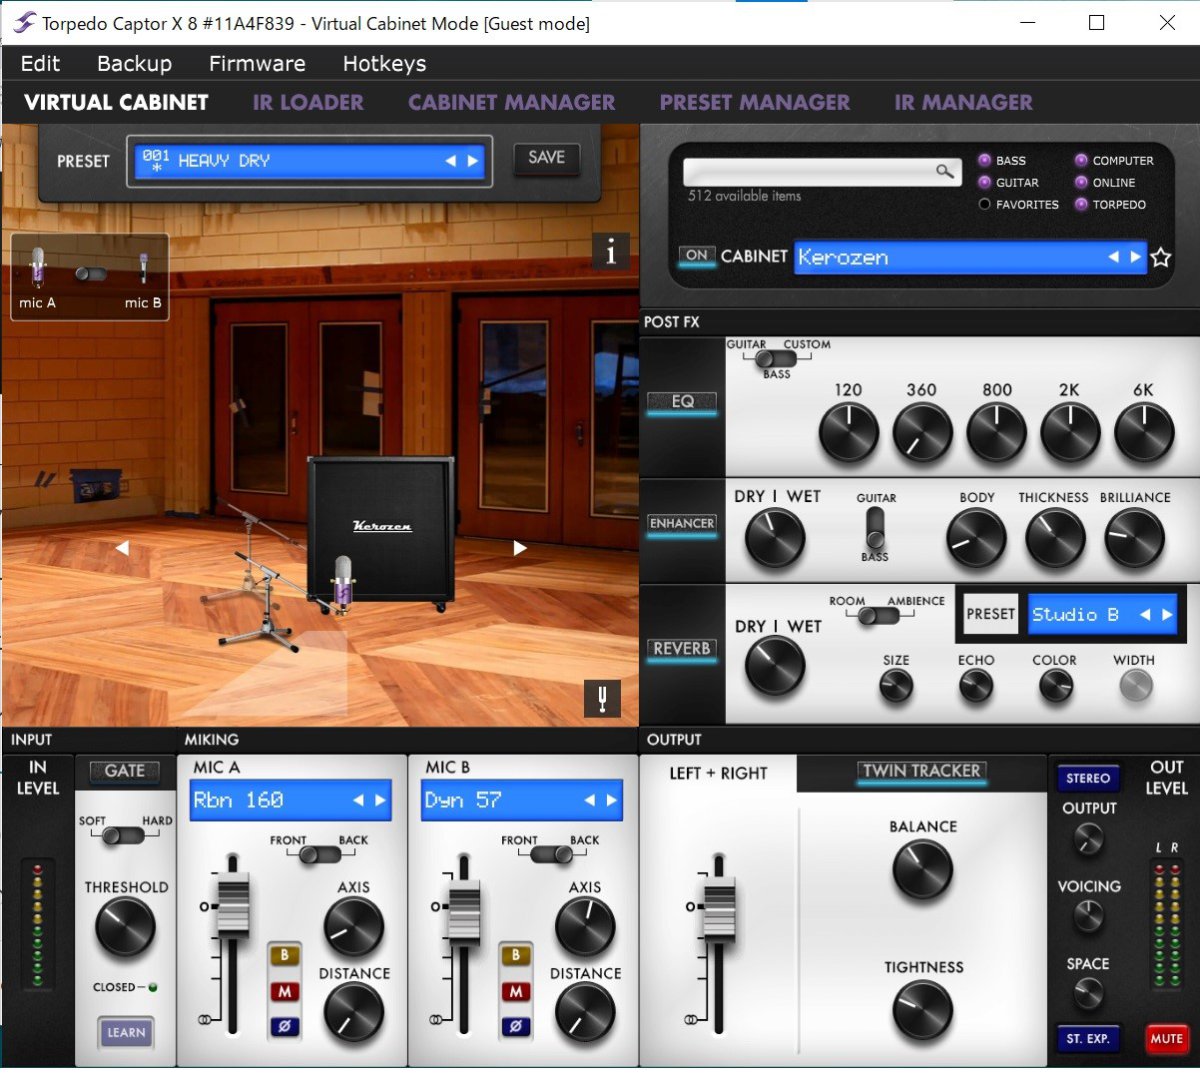Image resolution: width=1200 pixels, height=1073 pixels.
Task: Move room view left with arrow
Action: coord(122,548)
